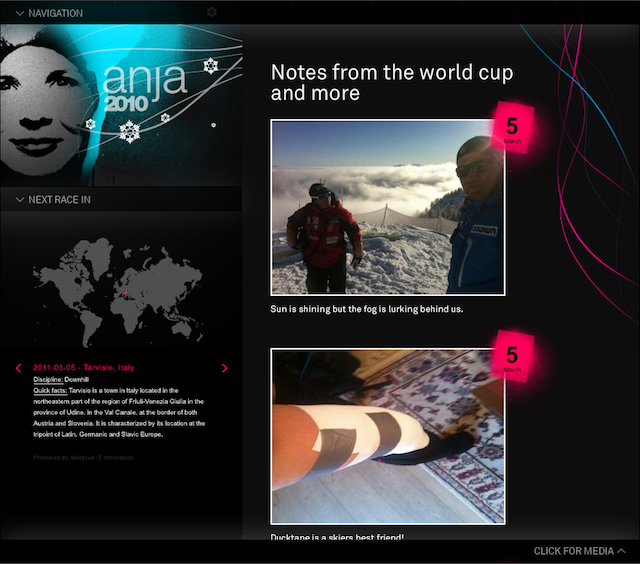Click the red race marker on world map
640x564 pixels.
click(x=126, y=293)
